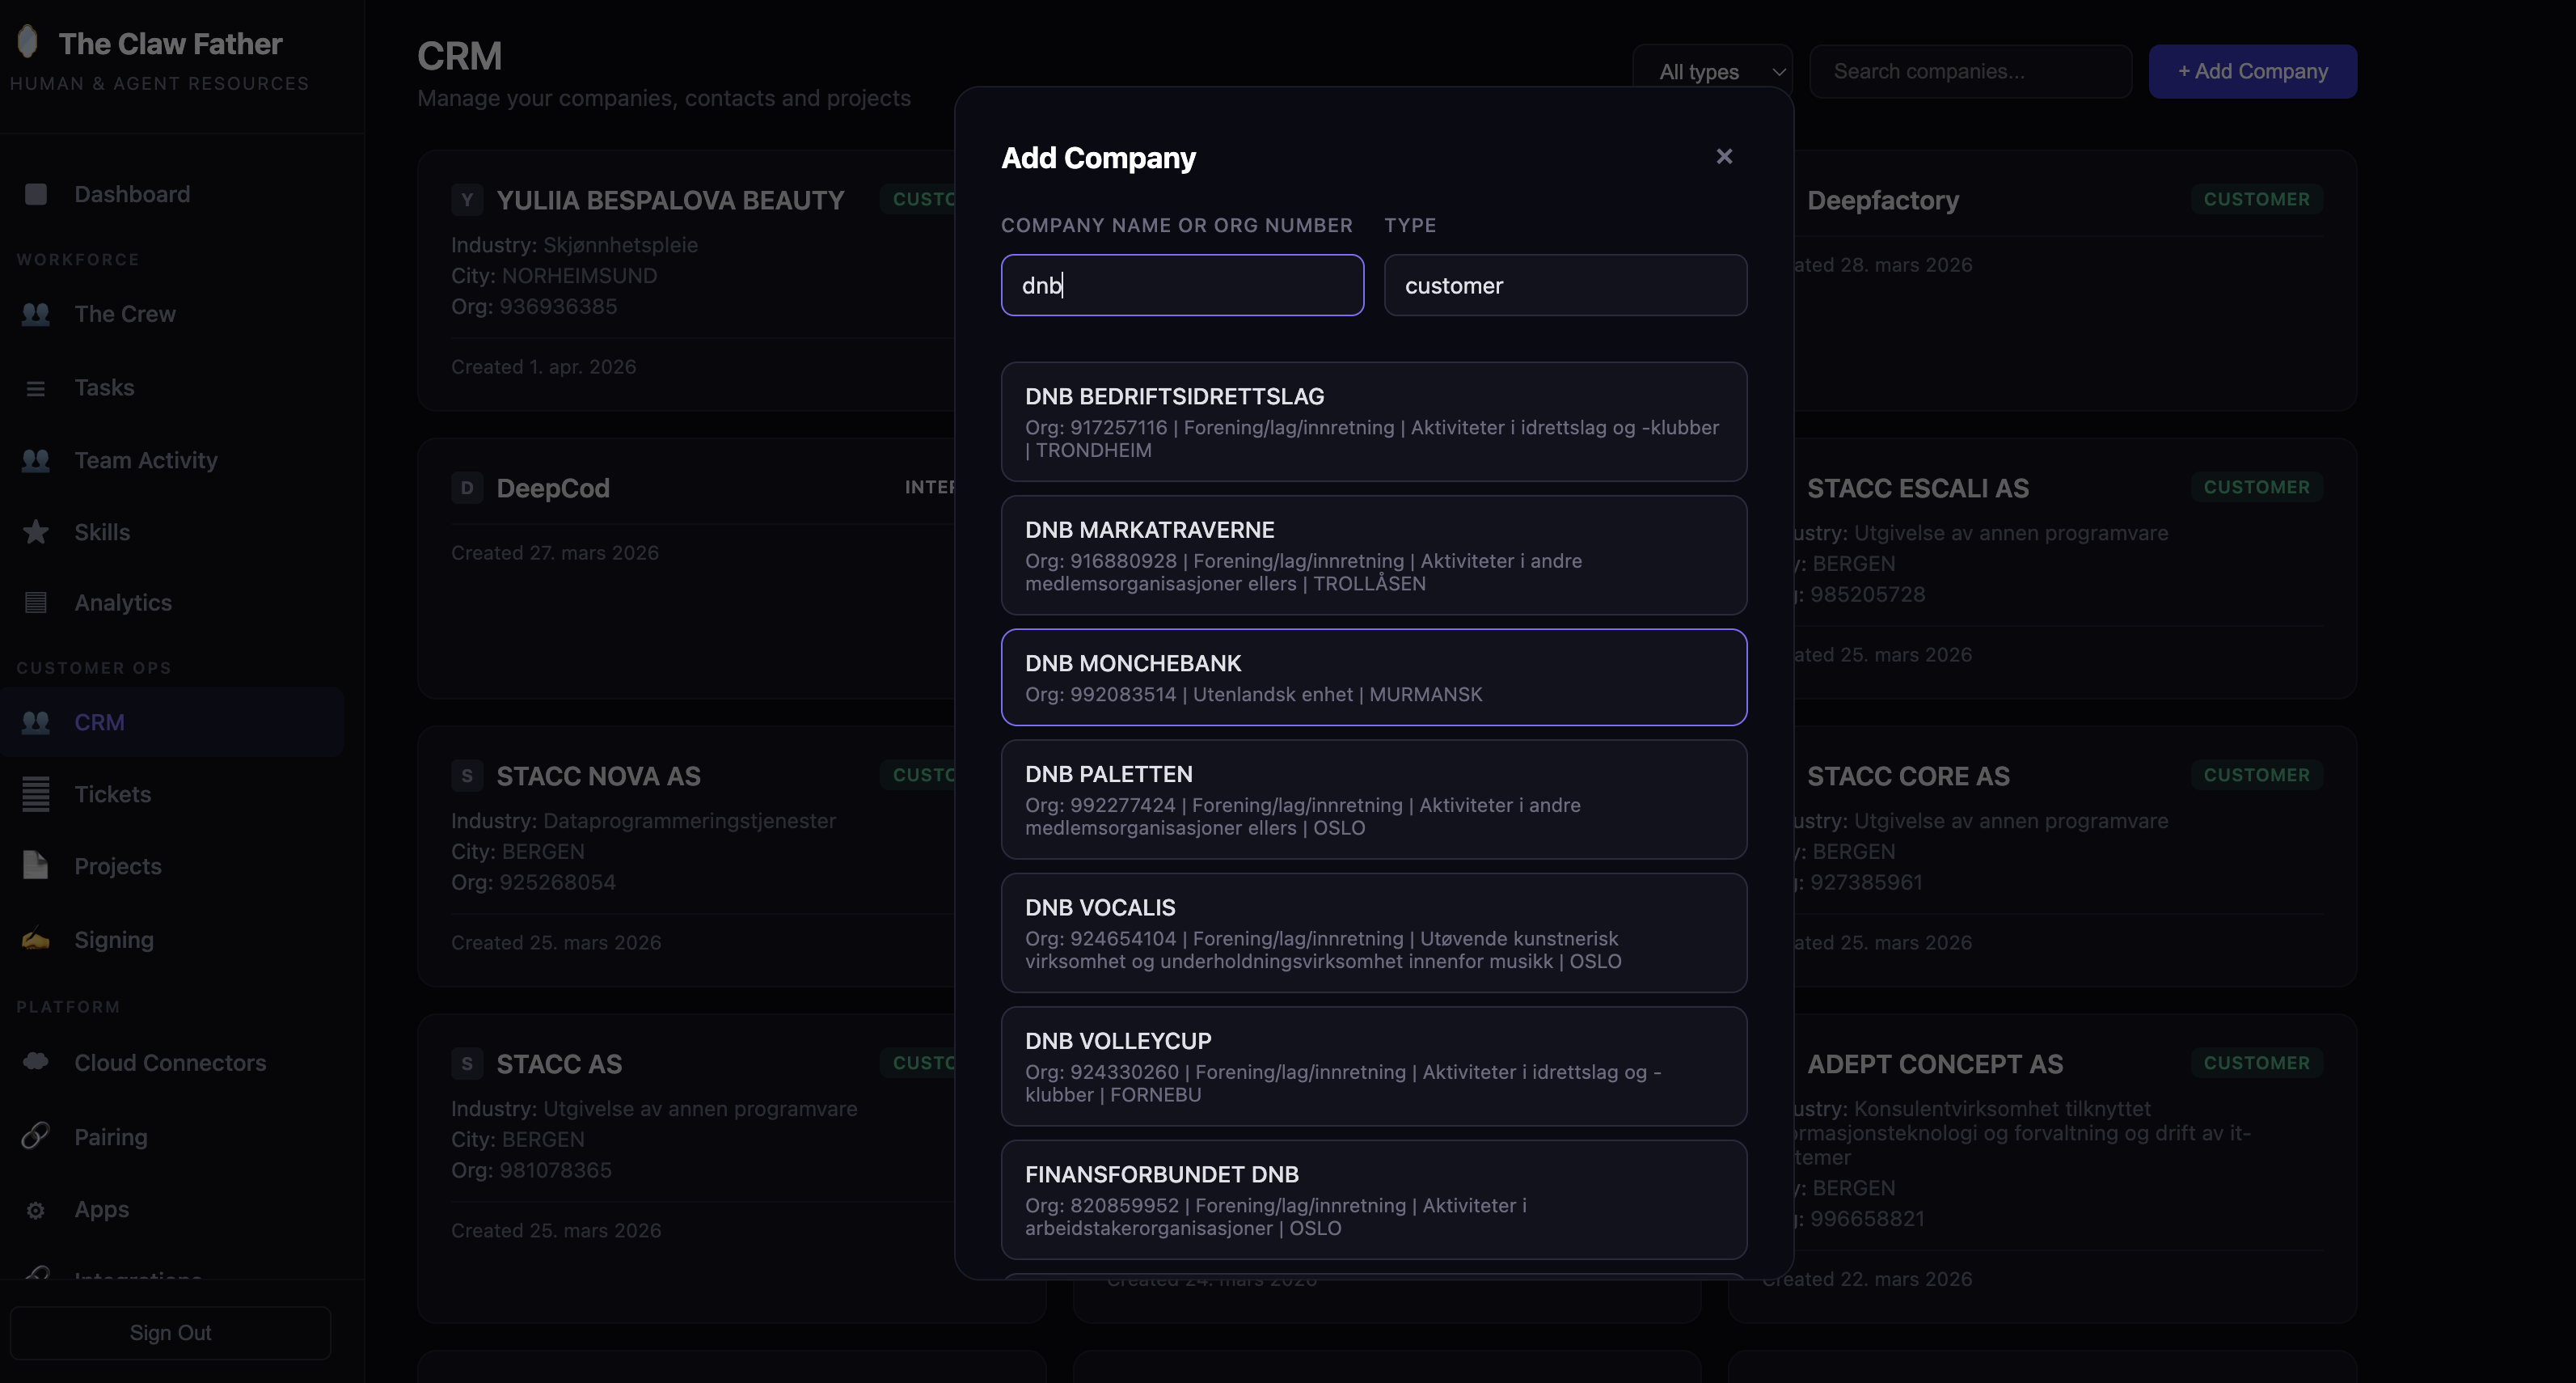Screen dimensions: 2576x1383
Task: Click the Tasks list icon
Action: (36, 388)
